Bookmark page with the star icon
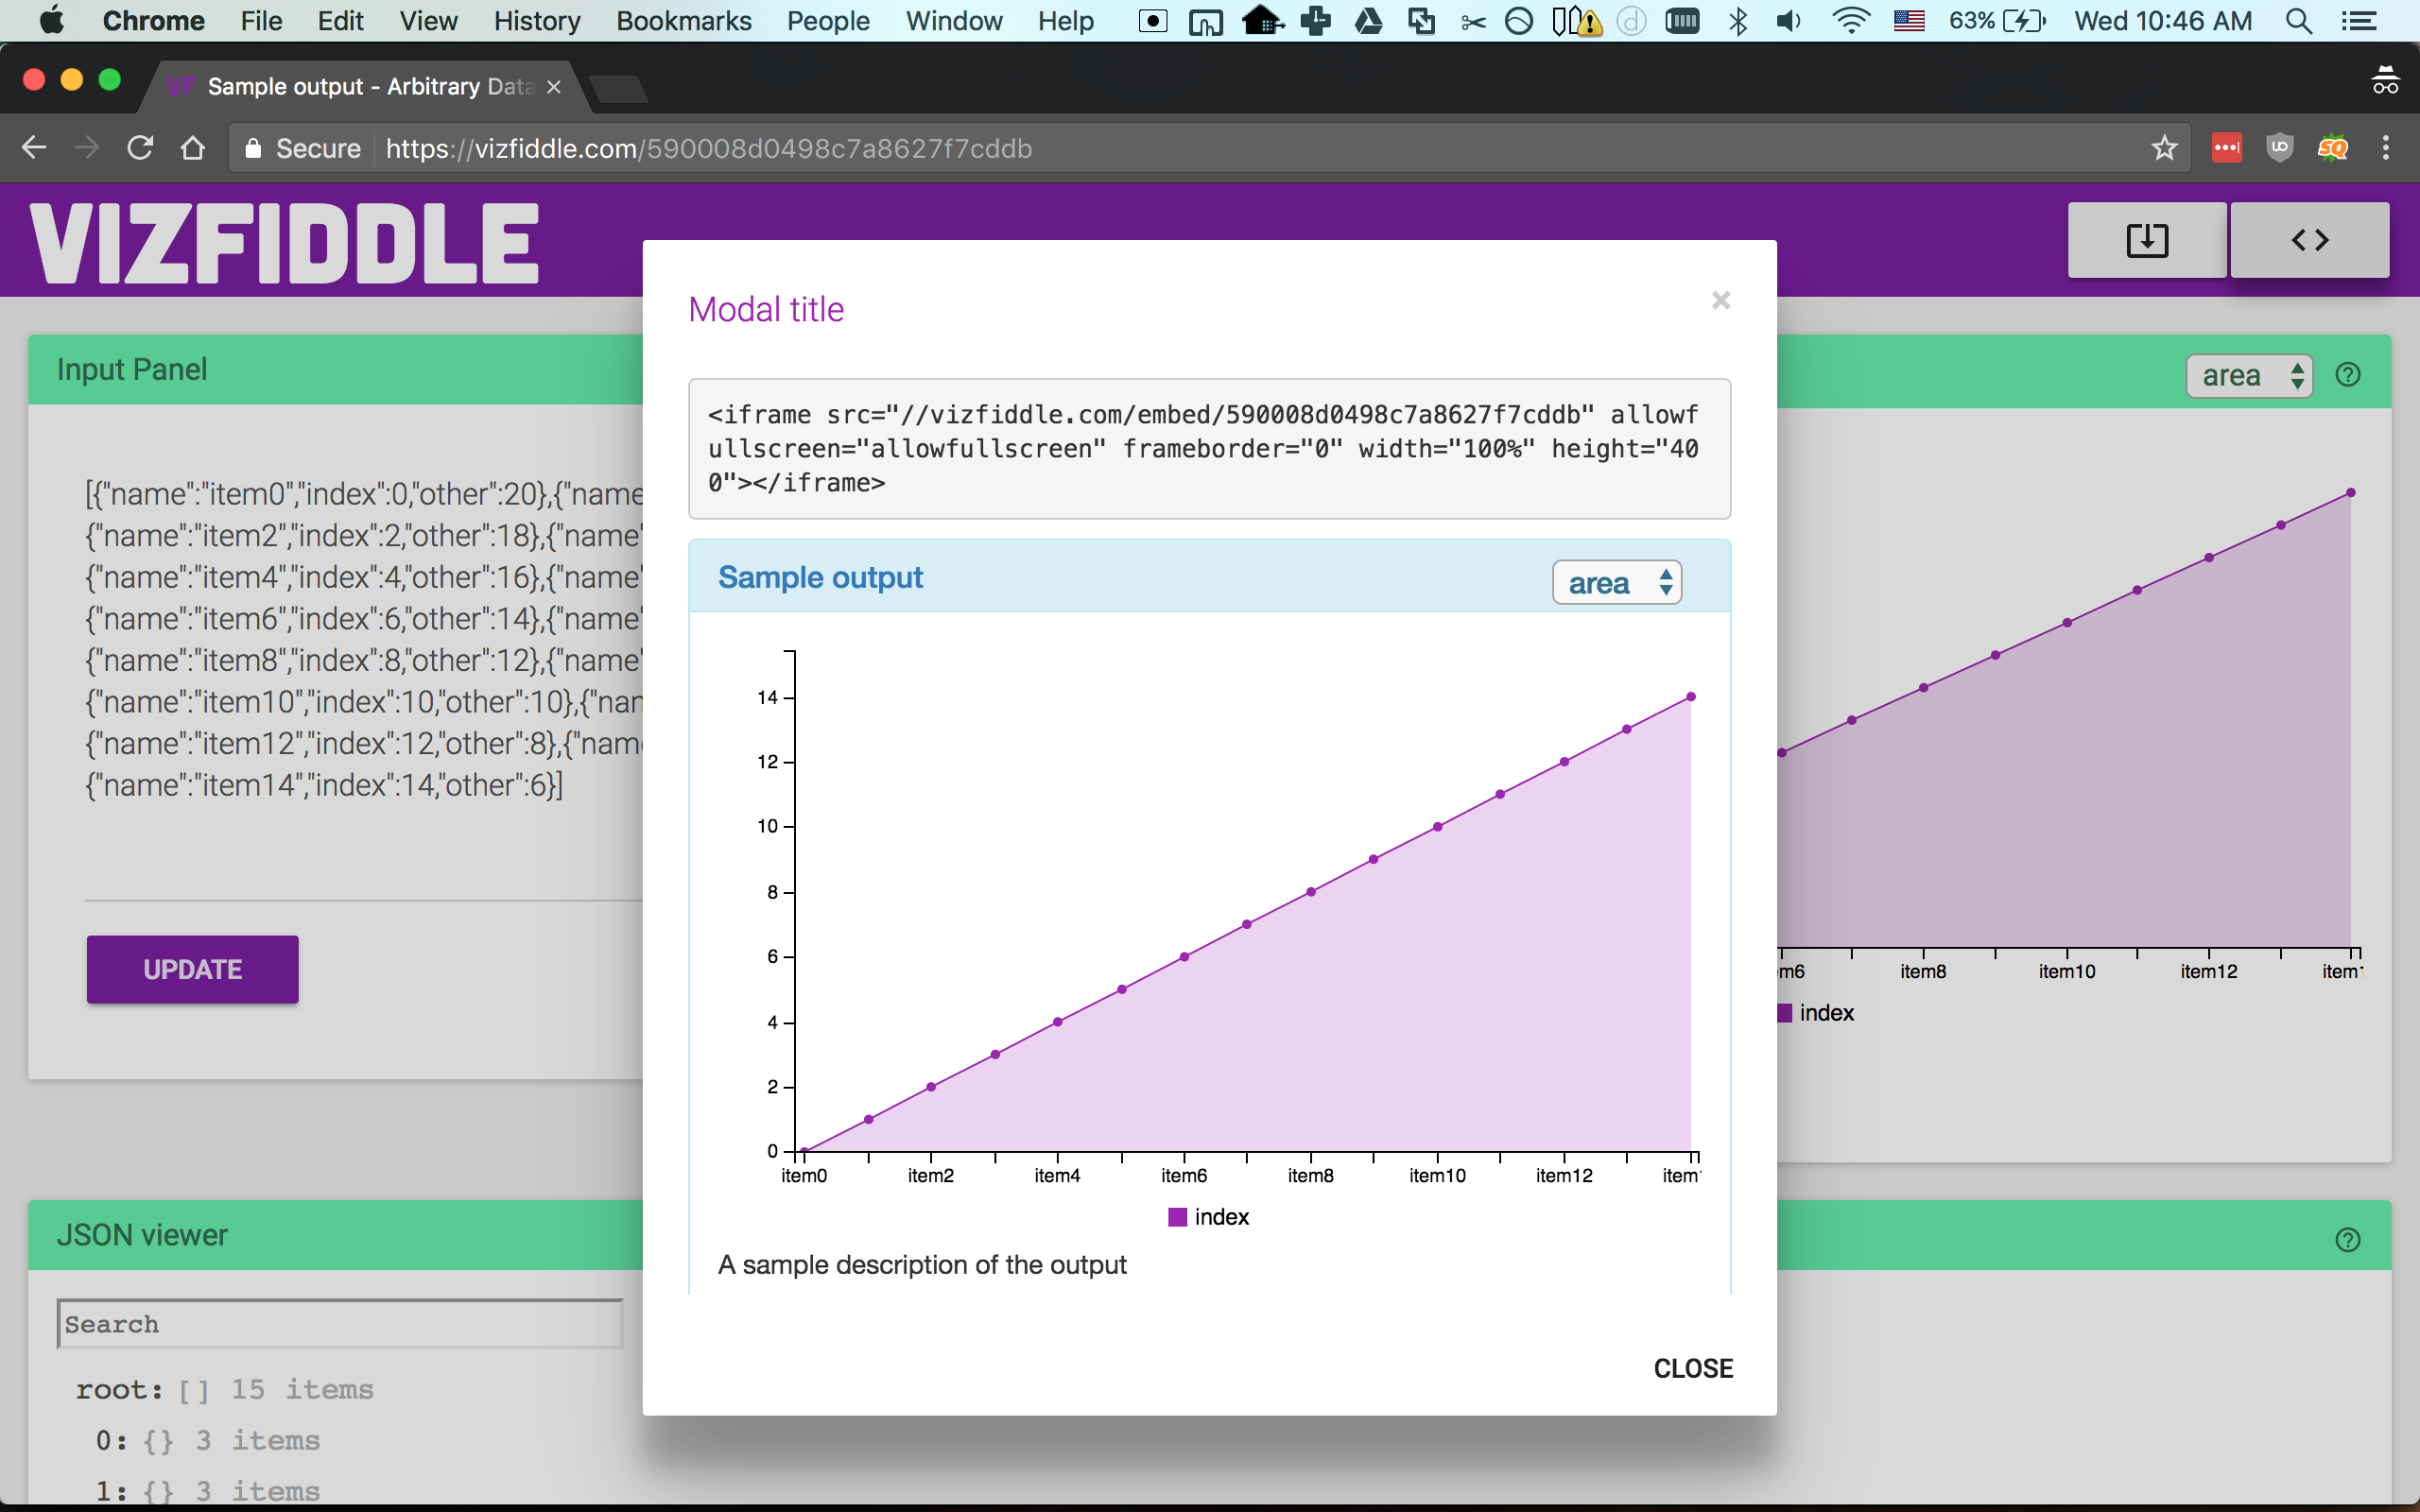The image size is (2420, 1512). tap(2164, 148)
